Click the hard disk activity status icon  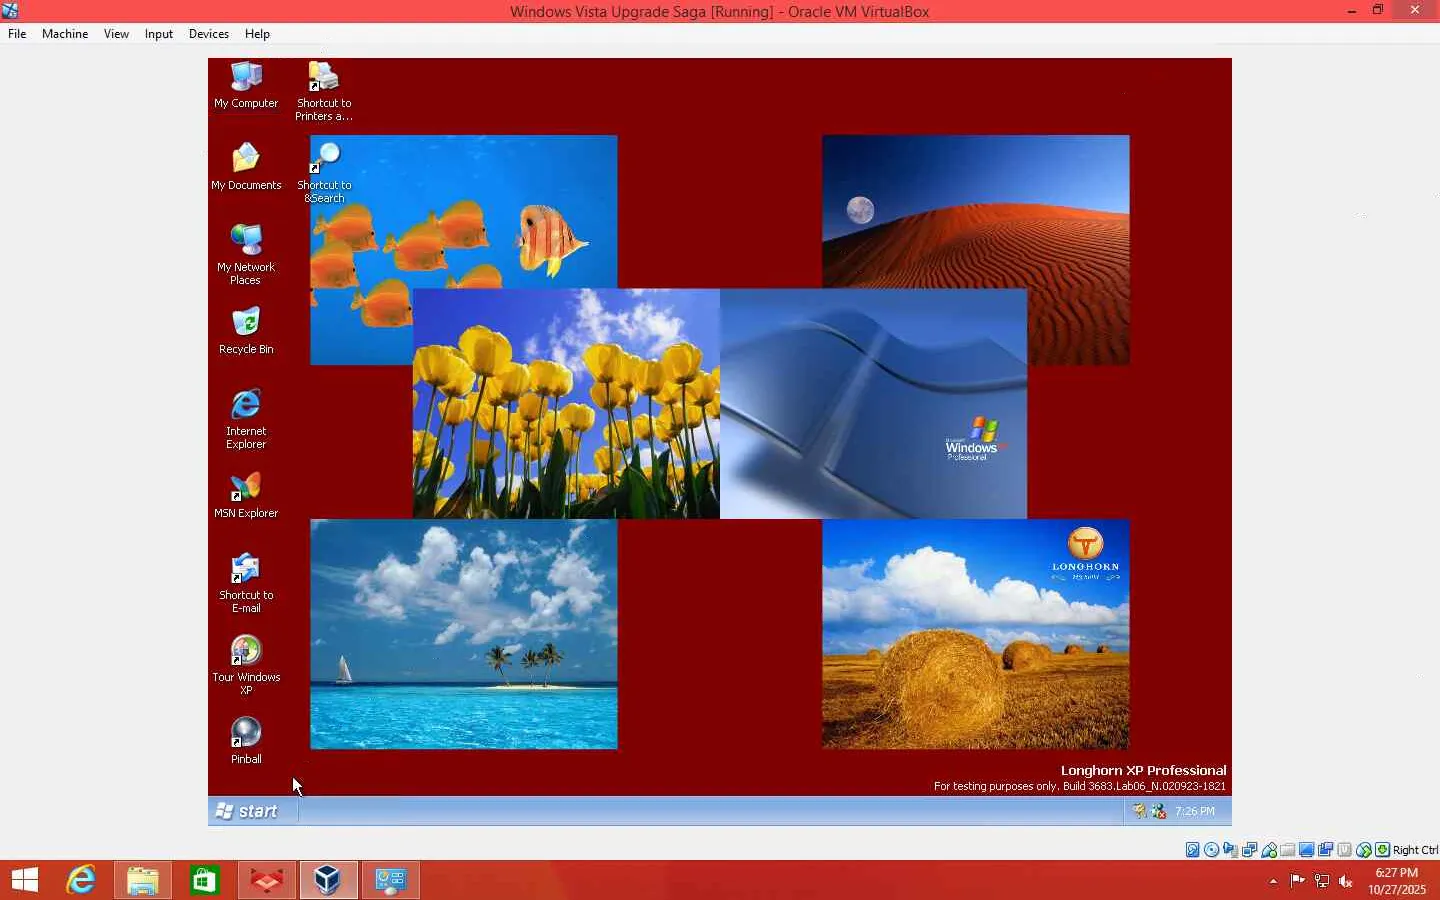[x=1193, y=850]
